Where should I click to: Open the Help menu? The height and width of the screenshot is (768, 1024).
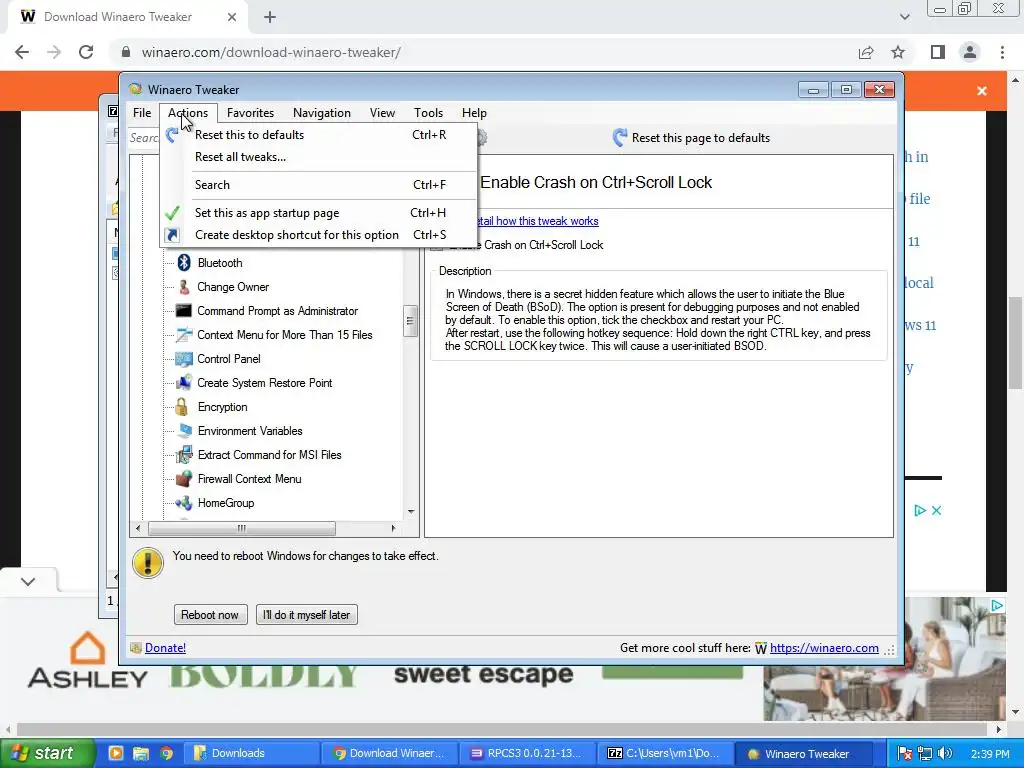click(x=474, y=113)
